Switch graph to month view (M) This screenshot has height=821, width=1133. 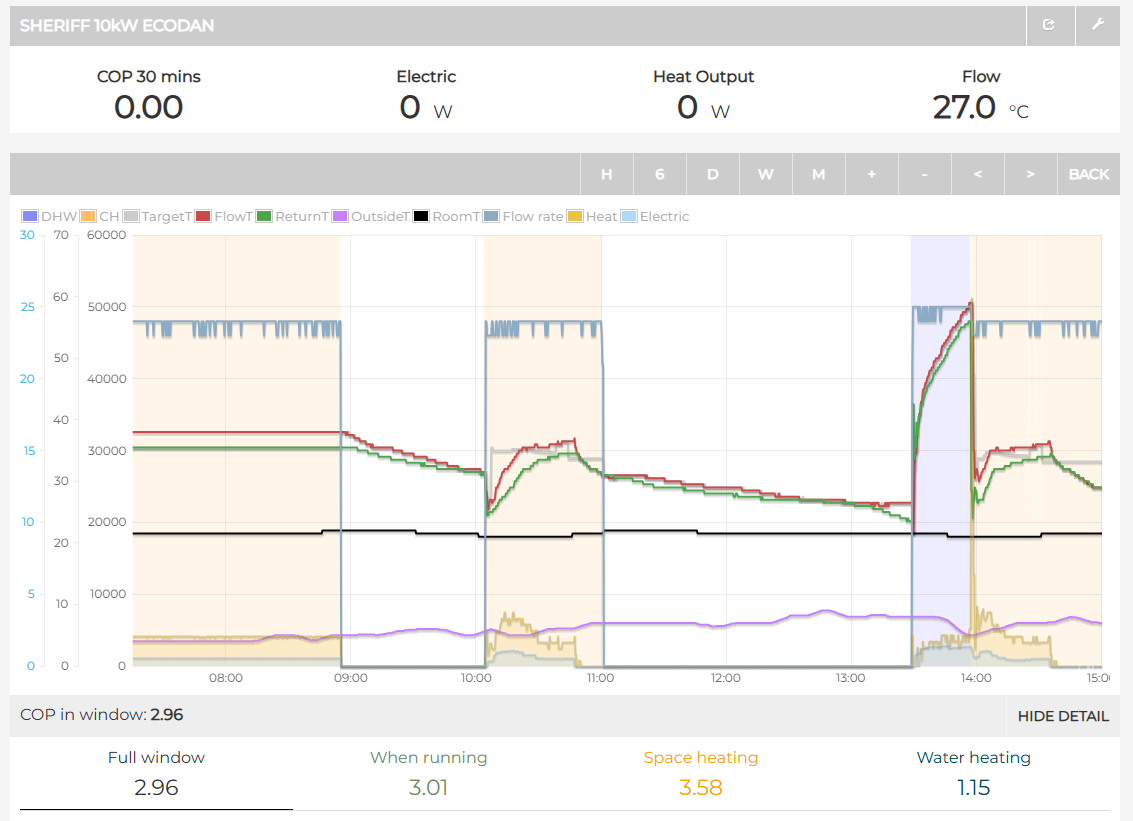(x=818, y=174)
